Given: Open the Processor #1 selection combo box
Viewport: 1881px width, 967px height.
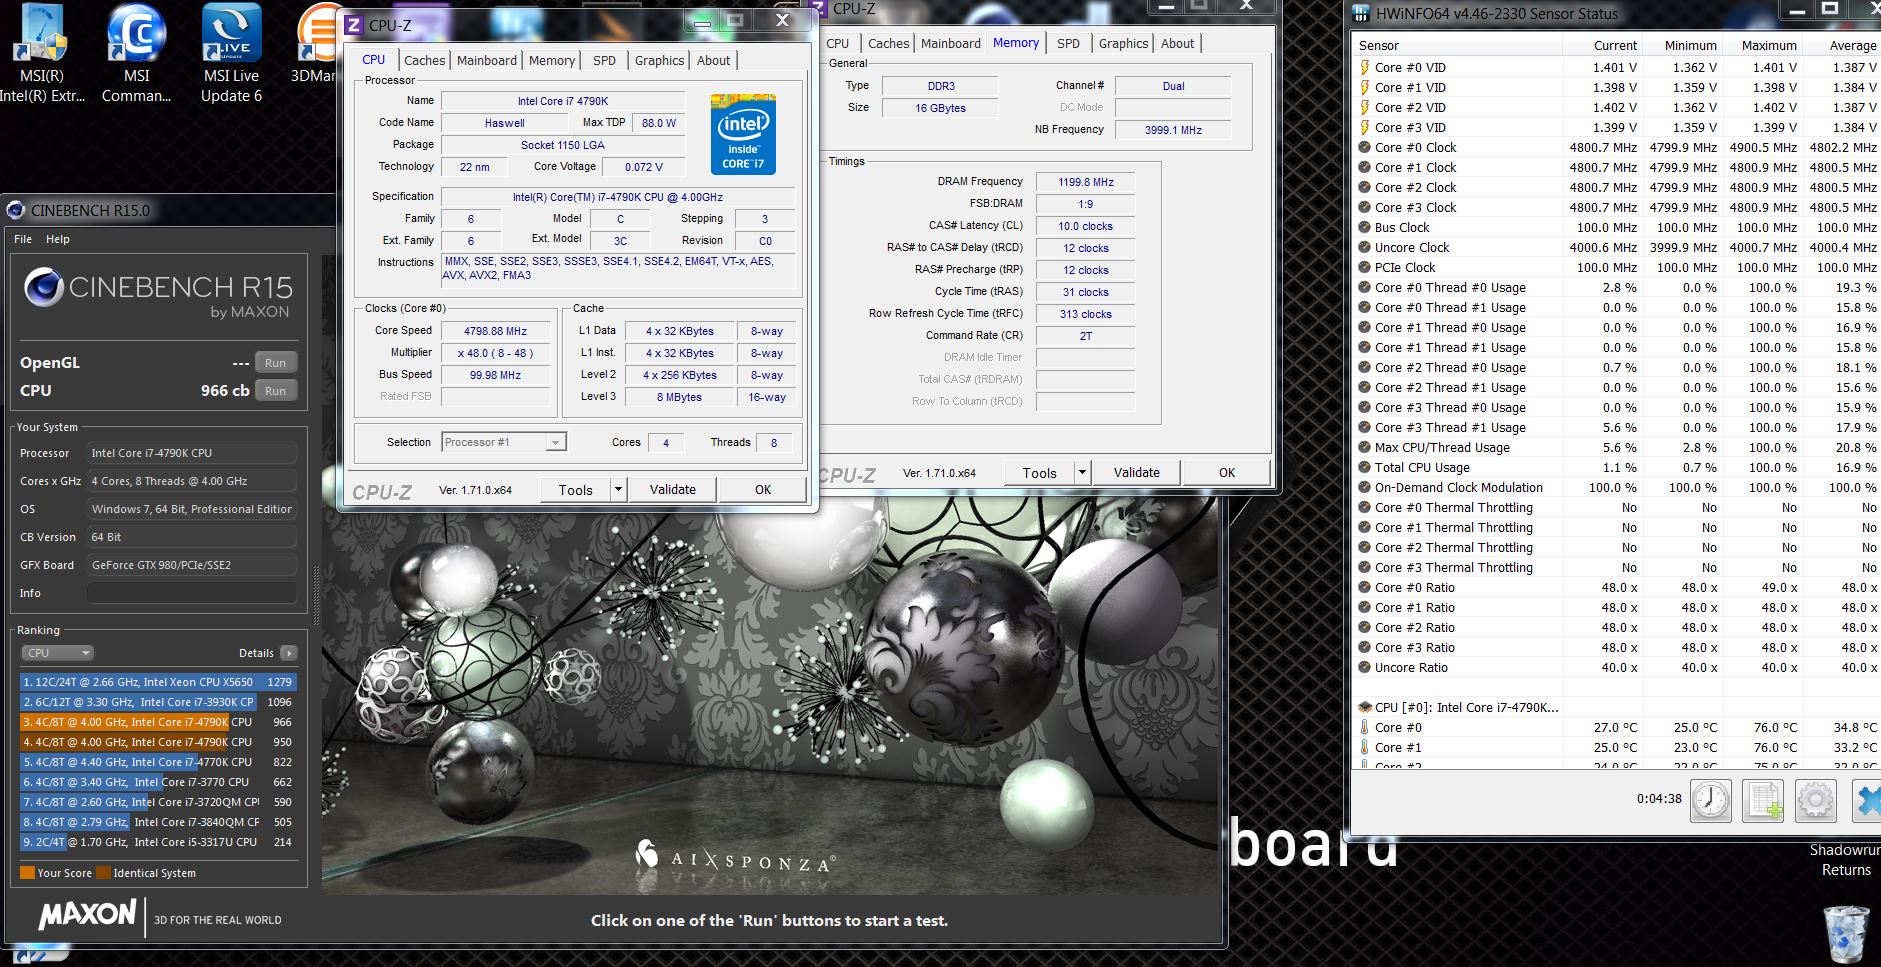Looking at the screenshot, I should coord(504,442).
